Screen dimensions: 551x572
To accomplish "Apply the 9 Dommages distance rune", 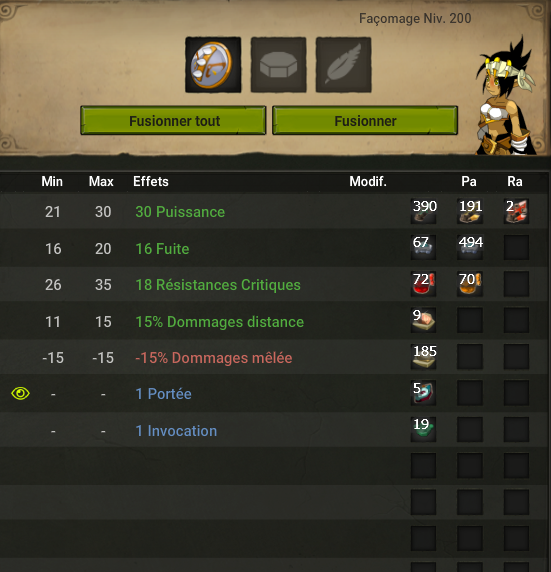I will pyautogui.click(x=423, y=320).
